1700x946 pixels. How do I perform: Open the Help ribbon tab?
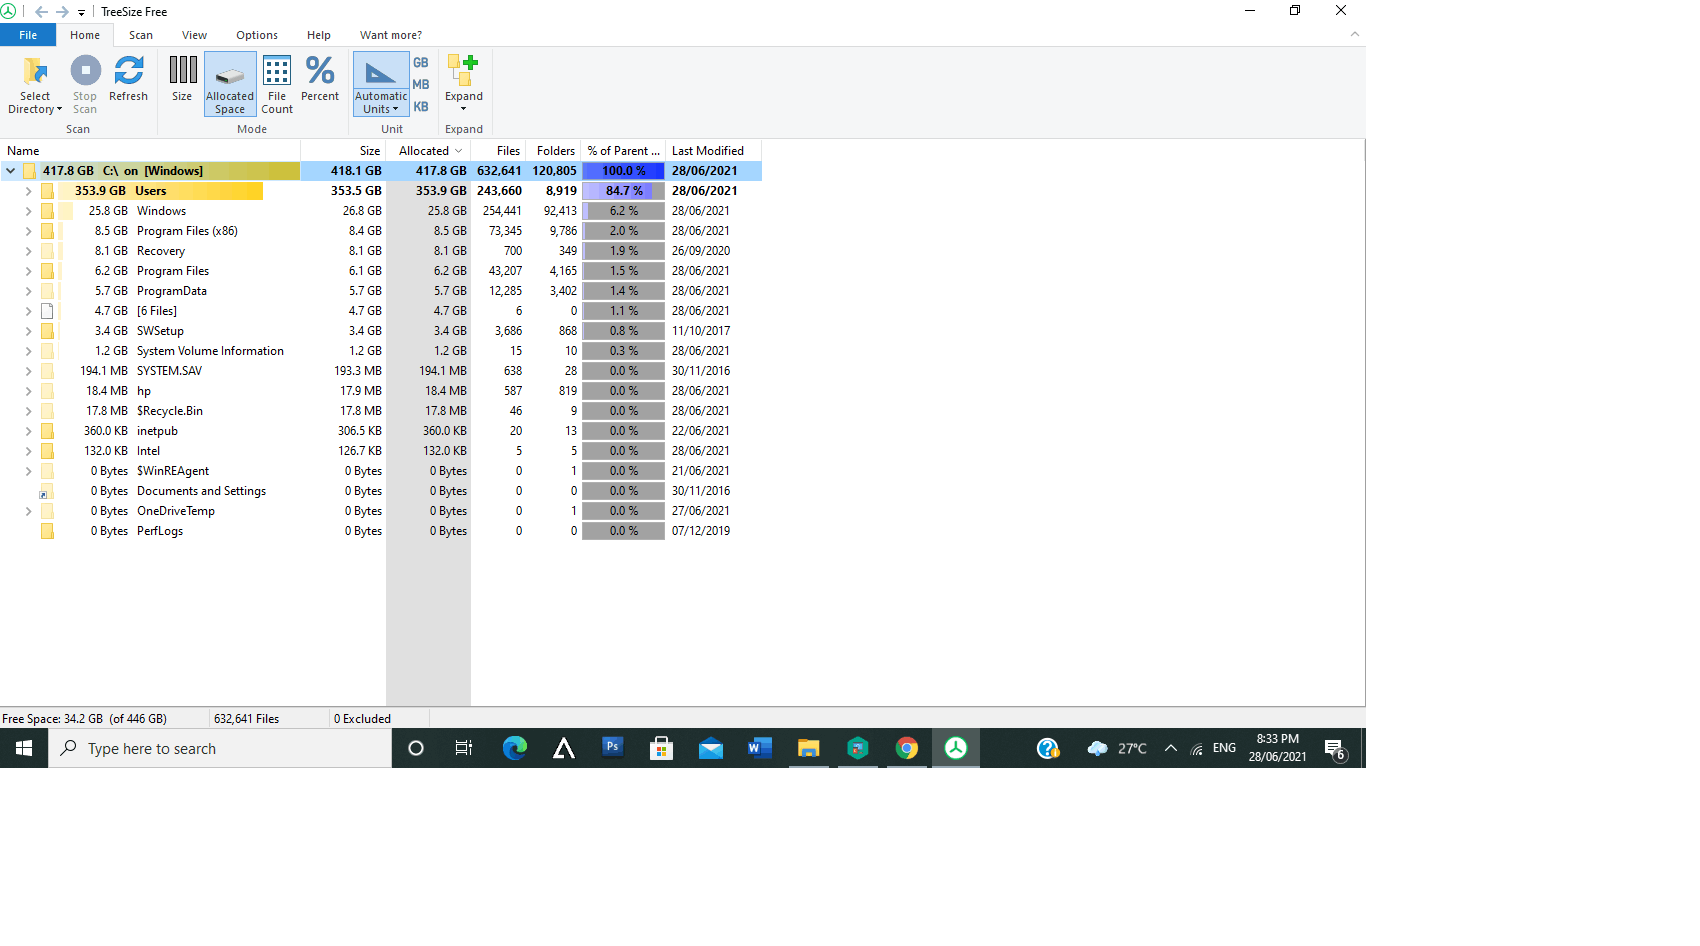coord(319,35)
